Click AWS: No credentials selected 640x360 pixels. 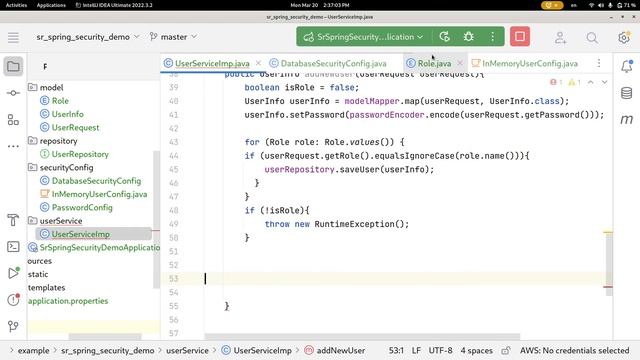pyautogui.click(x=574, y=350)
